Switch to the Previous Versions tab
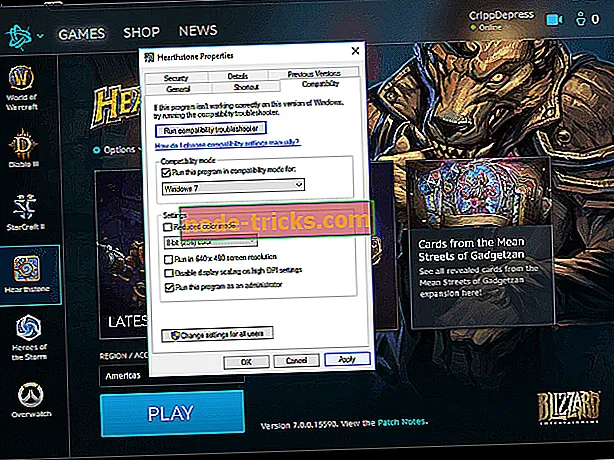The width and height of the screenshot is (614, 460). click(x=314, y=73)
